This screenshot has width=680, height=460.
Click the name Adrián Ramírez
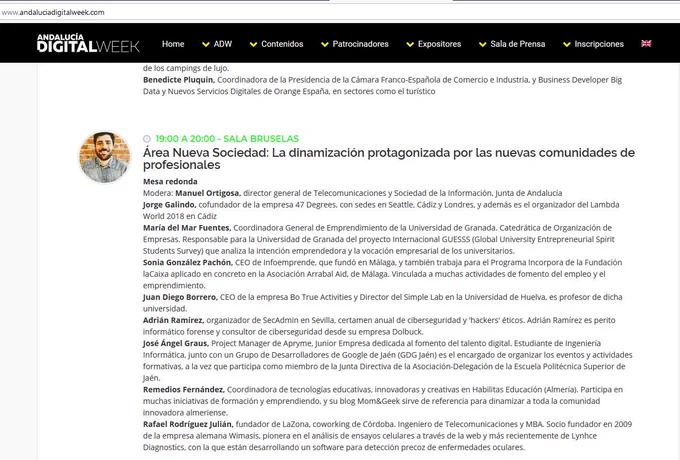[173, 320]
